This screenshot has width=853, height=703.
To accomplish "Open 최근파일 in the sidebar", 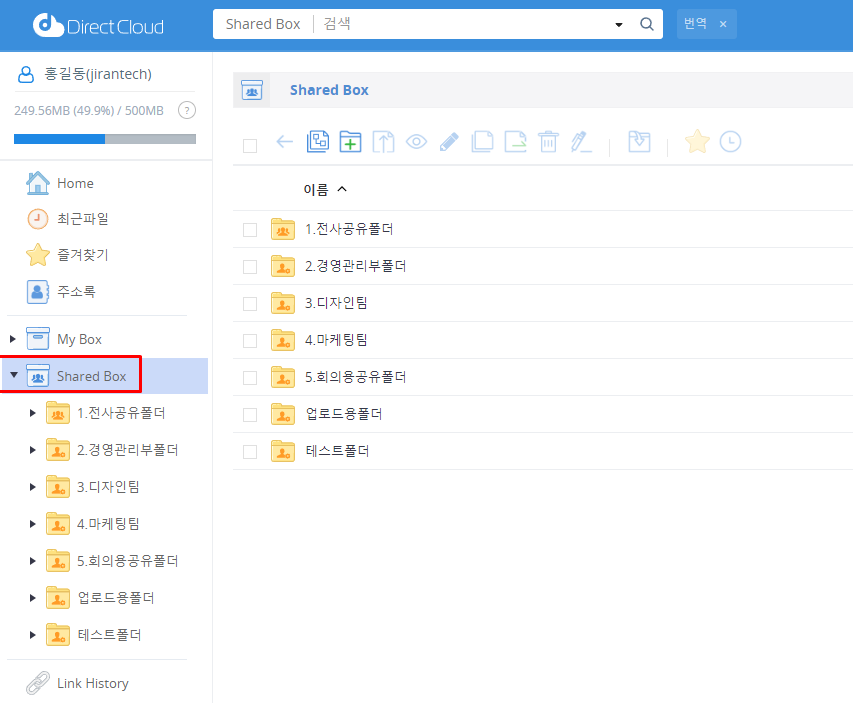I will point(82,219).
